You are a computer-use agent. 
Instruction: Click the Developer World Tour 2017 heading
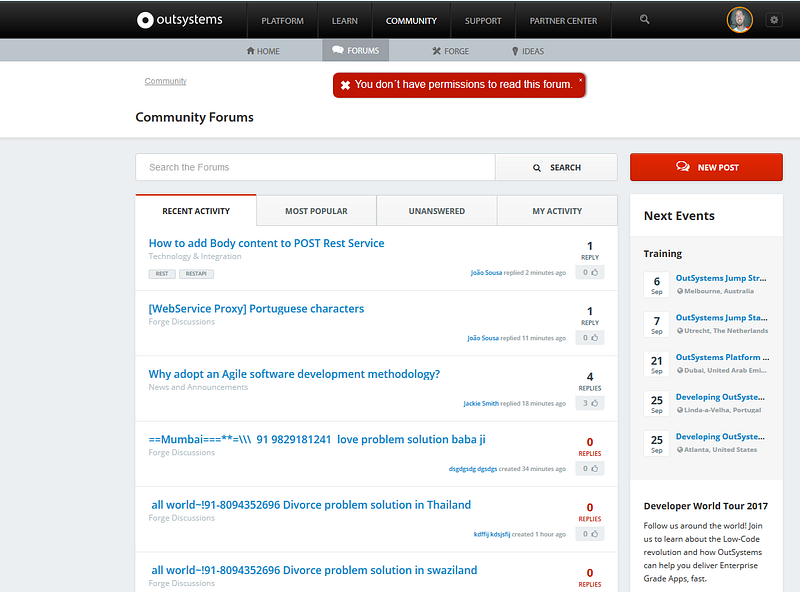706,506
